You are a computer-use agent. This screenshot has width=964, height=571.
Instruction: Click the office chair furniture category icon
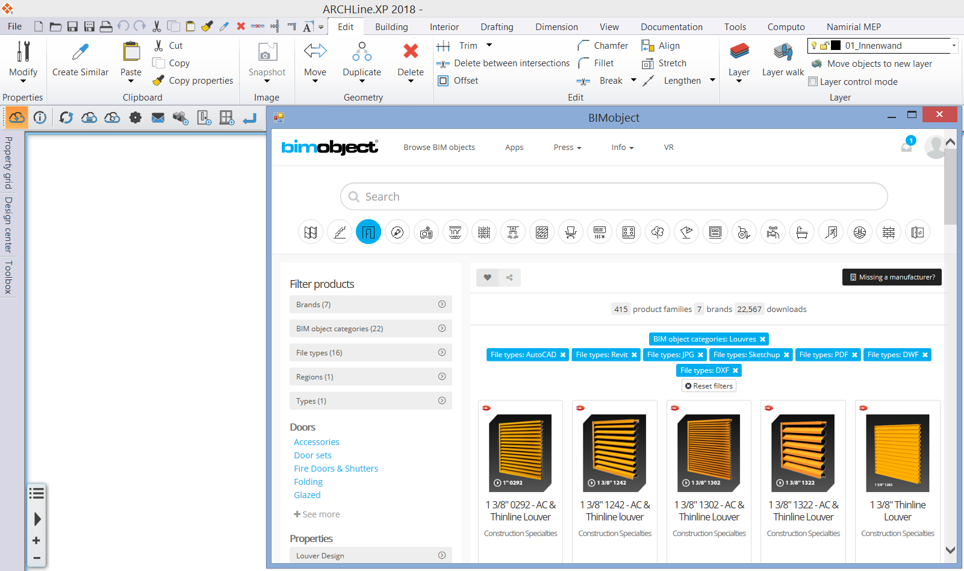(x=571, y=232)
